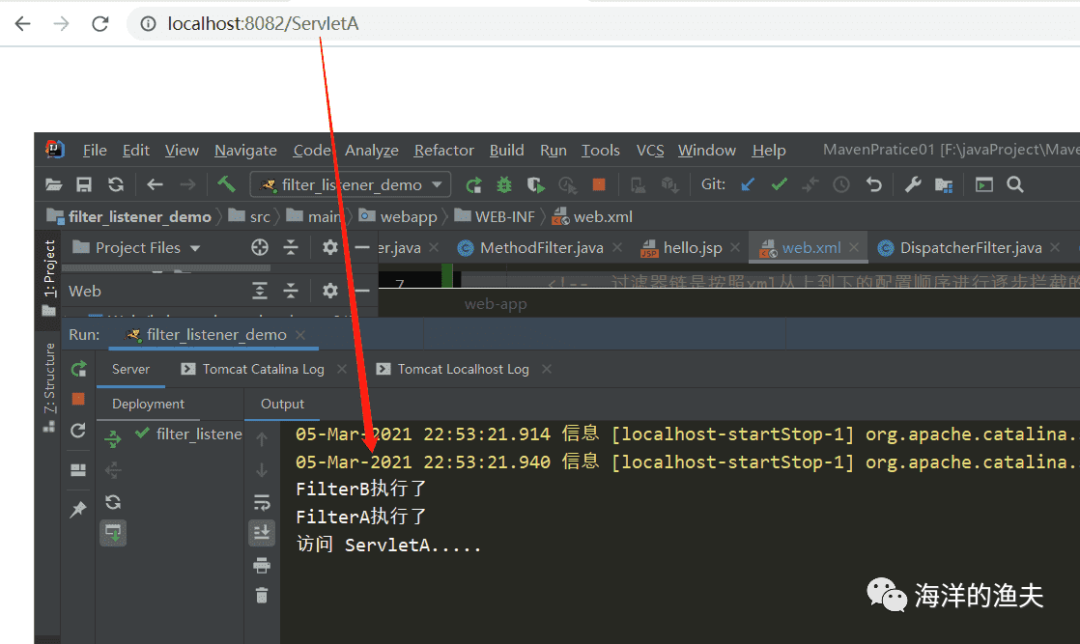Click Git Rollback undo icon

tap(873, 185)
